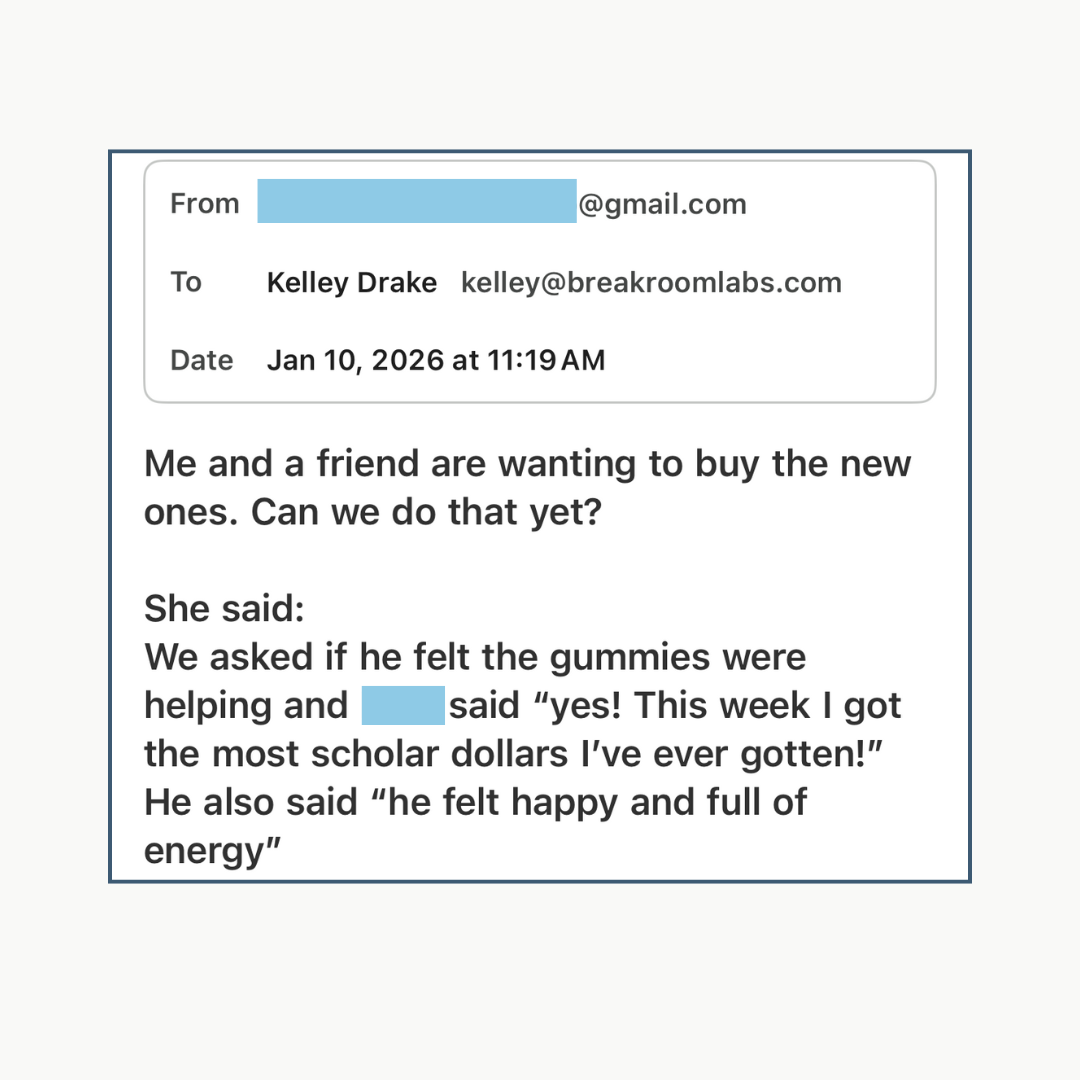This screenshot has width=1080, height=1080.
Task: Select the Kelley Drake recipient name
Action: [351, 283]
